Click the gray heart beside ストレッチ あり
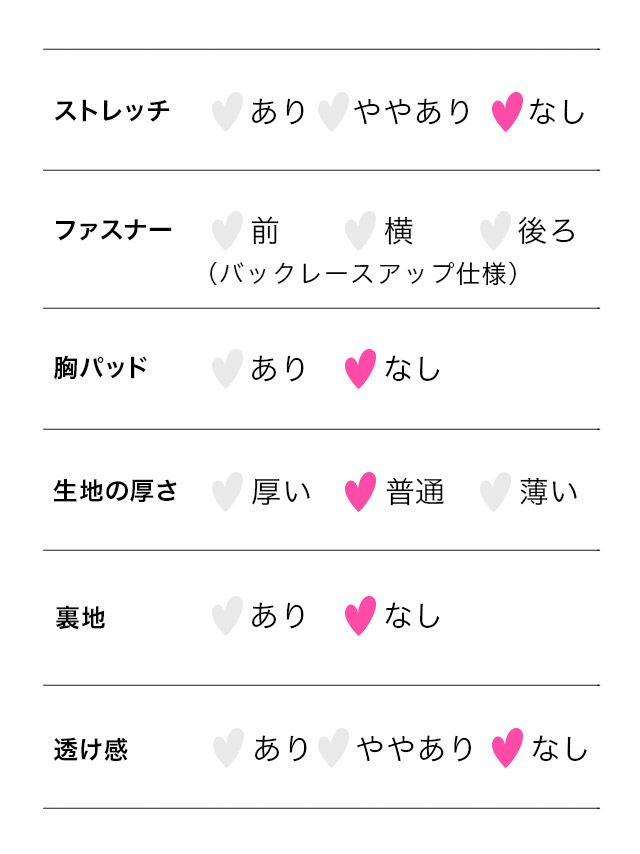The width and height of the screenshot is (640, 854). point(228,112)
